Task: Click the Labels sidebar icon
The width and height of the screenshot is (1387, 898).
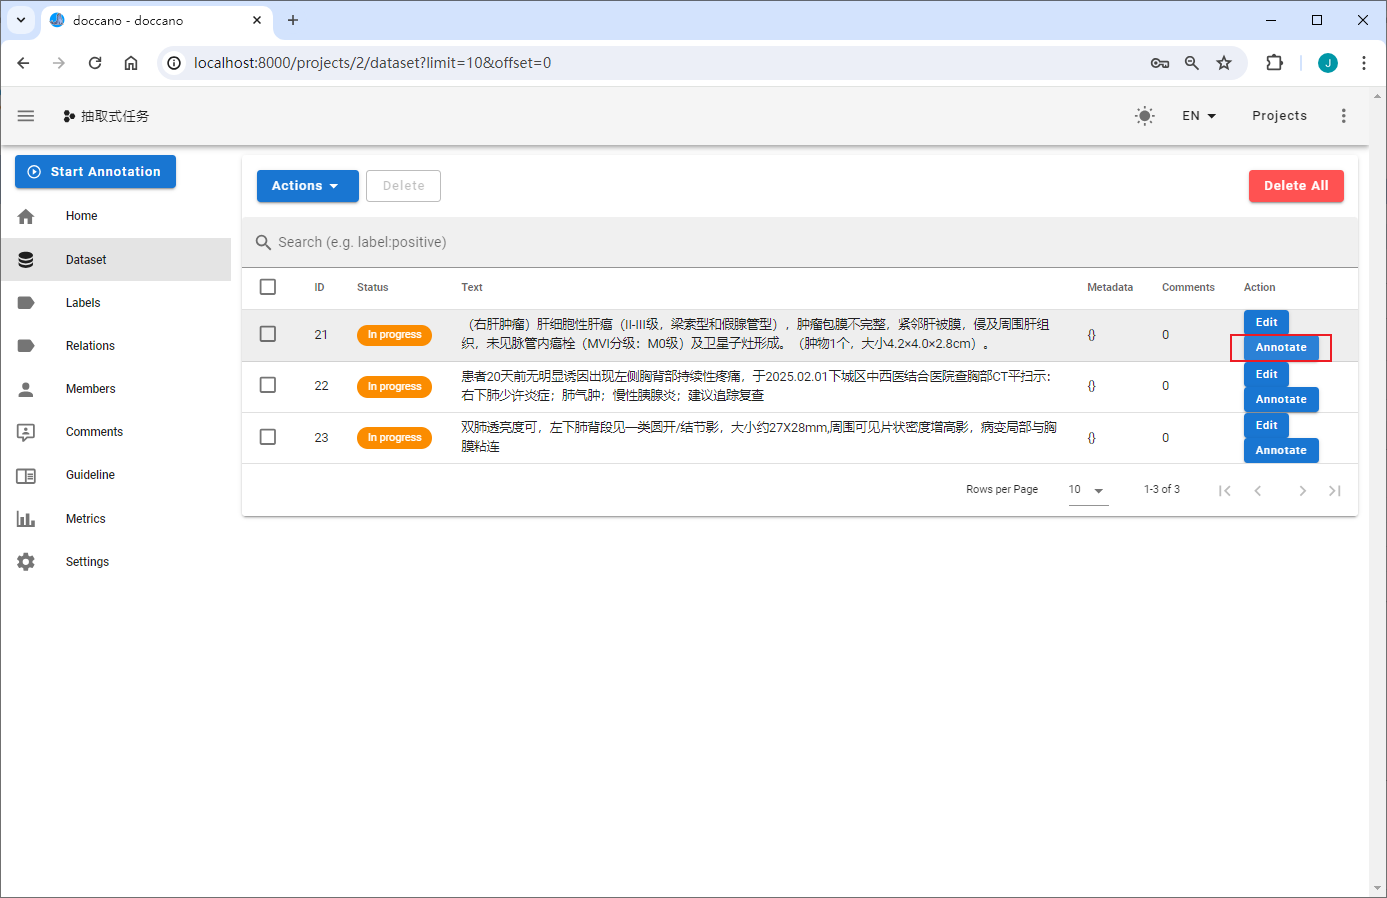Action: click(x=26, y=303)
